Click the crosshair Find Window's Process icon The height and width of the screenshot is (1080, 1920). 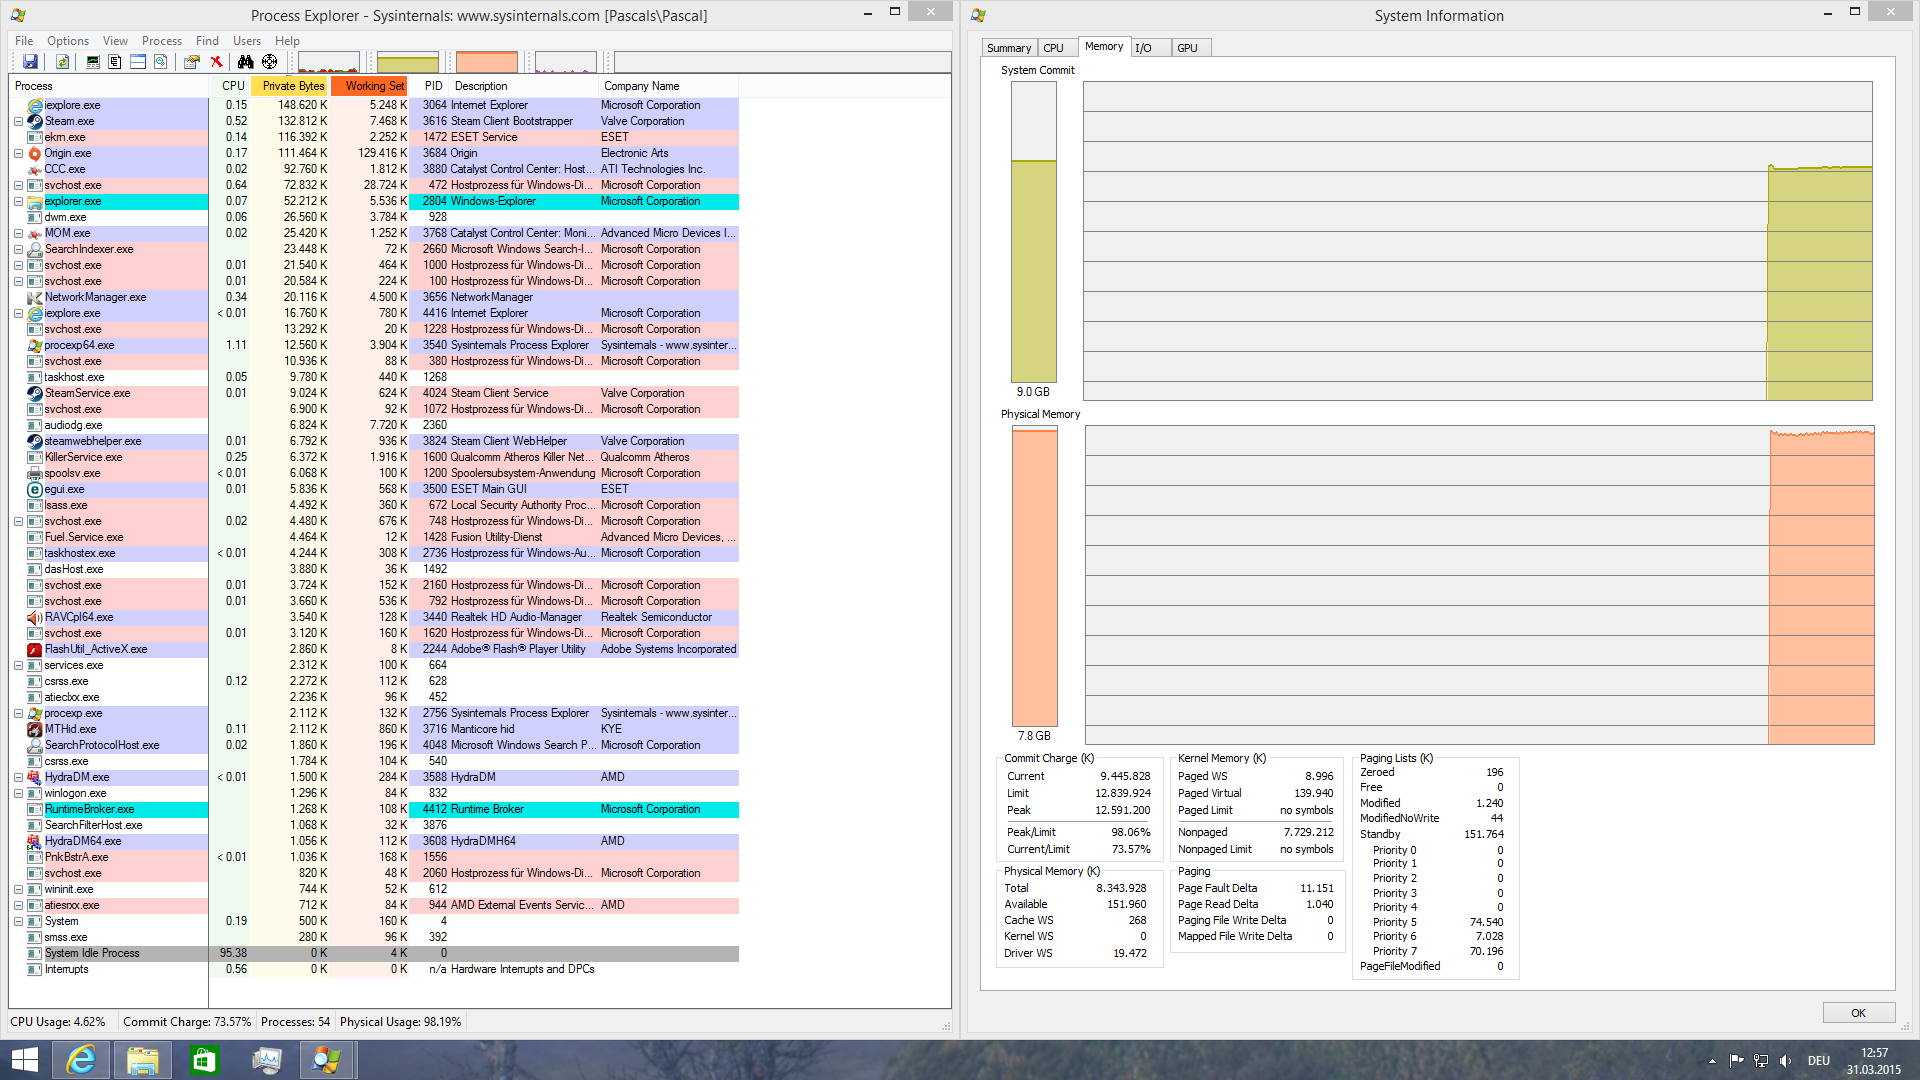[270, 62]
